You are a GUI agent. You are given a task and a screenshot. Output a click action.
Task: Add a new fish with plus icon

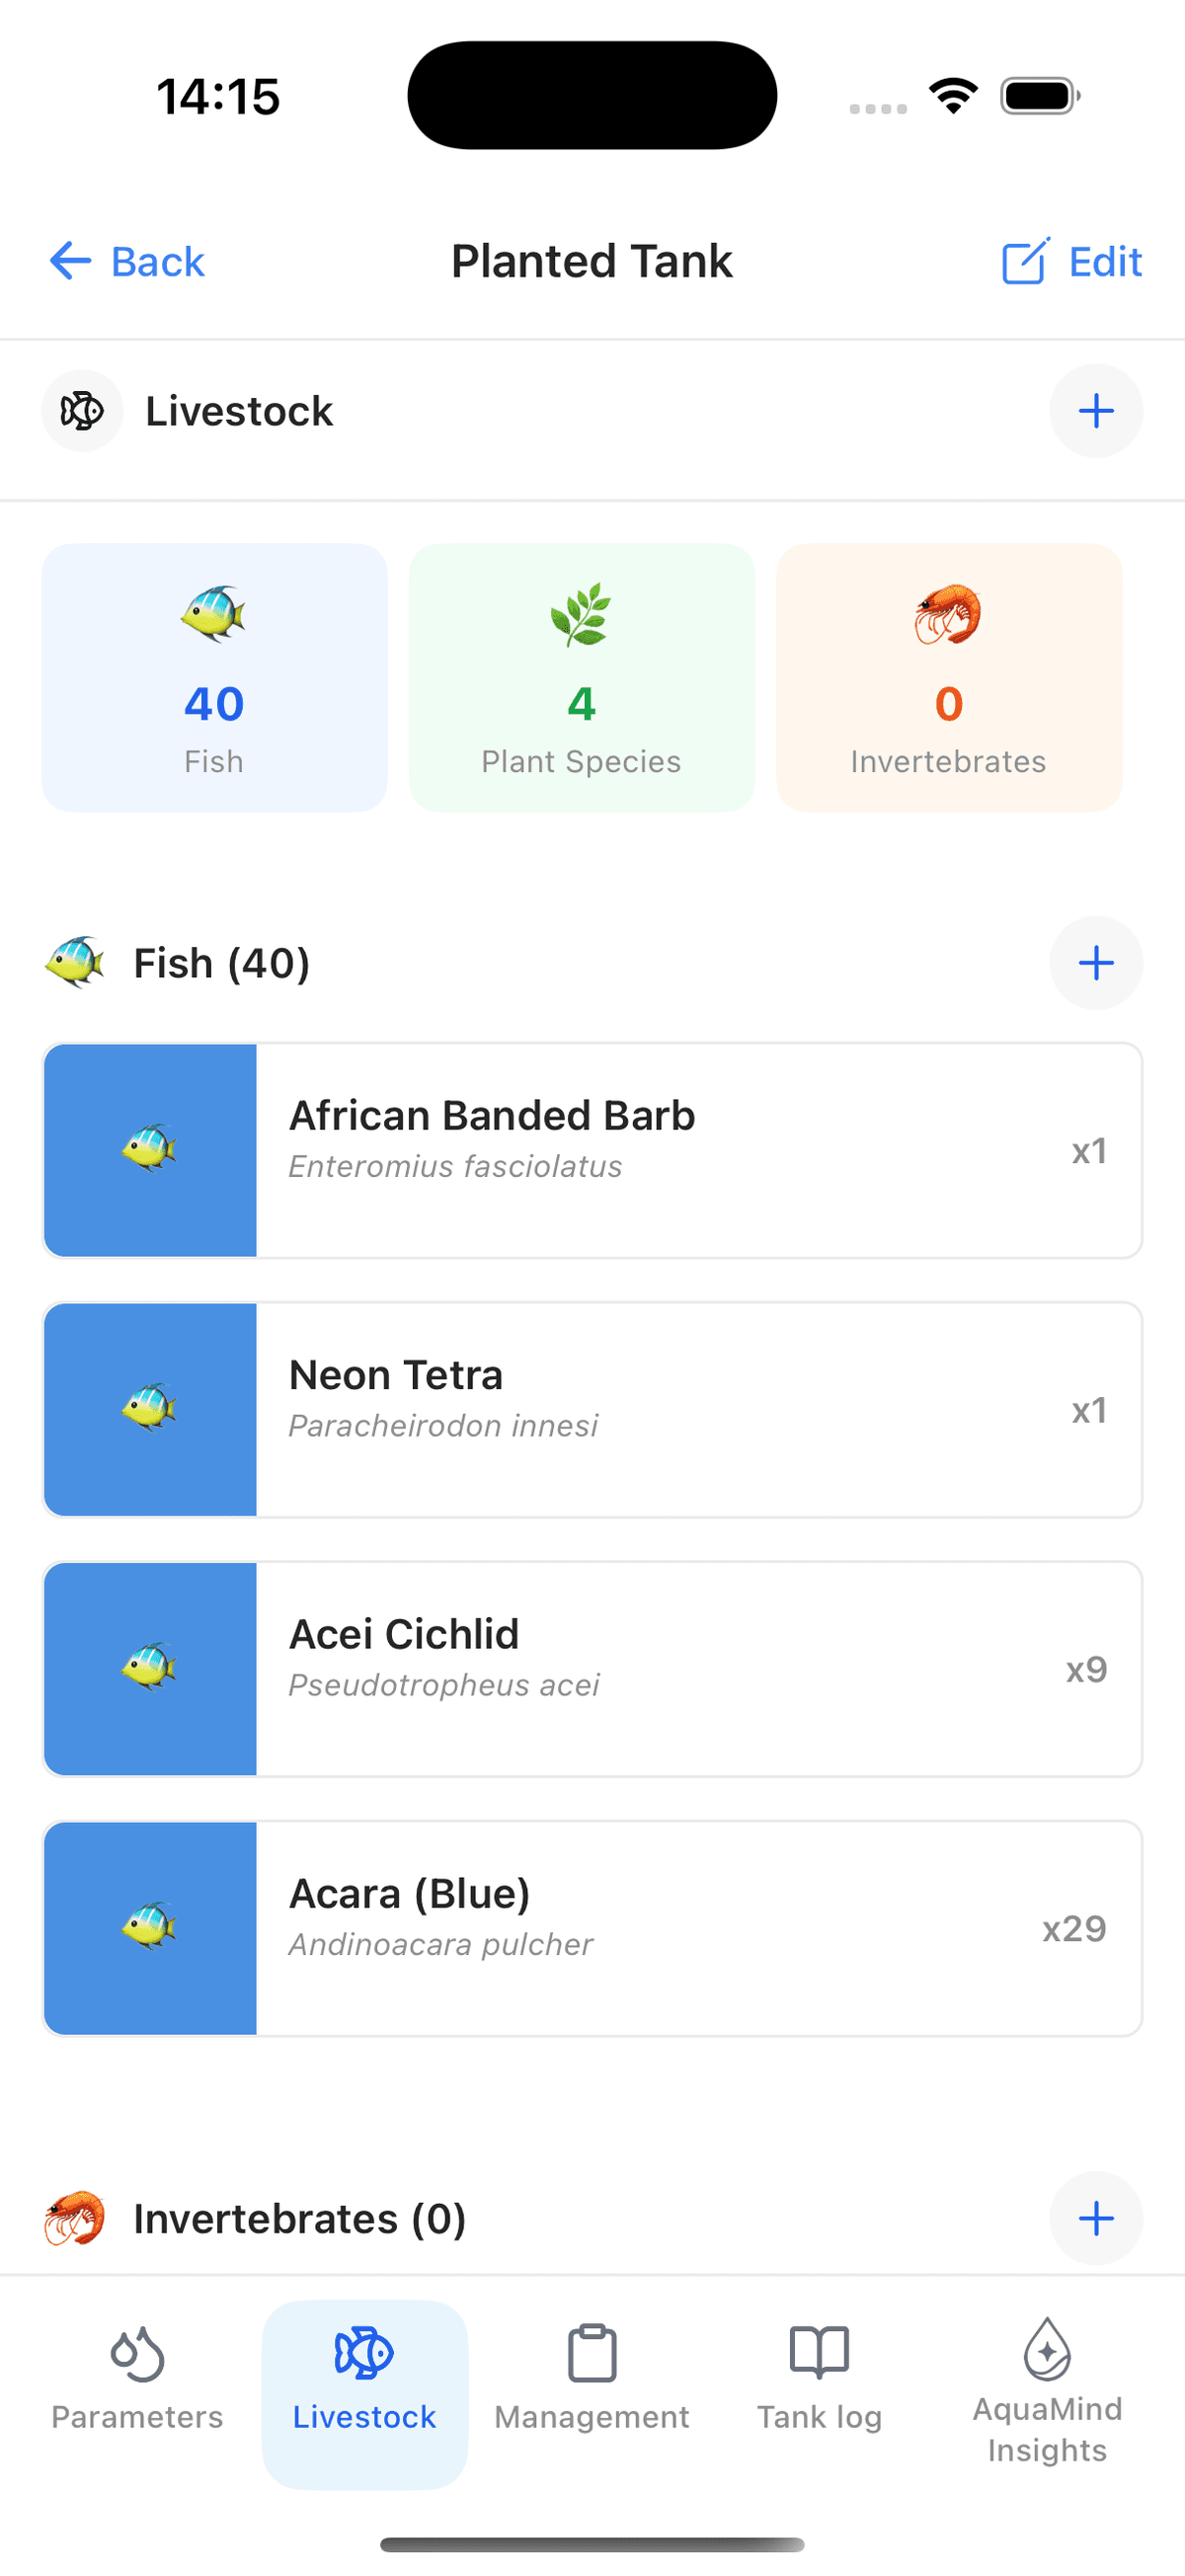(x=1095, y=963)
